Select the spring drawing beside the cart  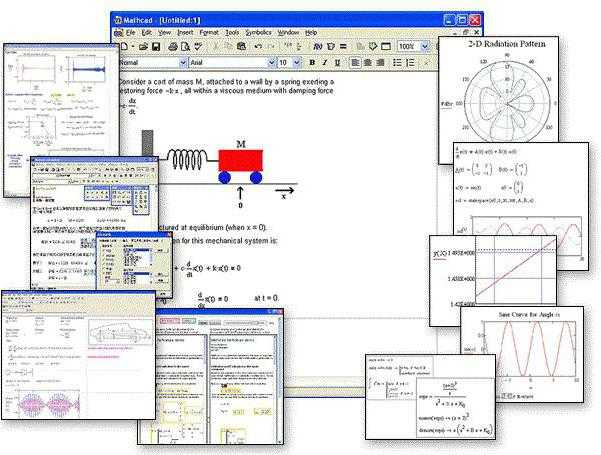[x=189, y=159]
